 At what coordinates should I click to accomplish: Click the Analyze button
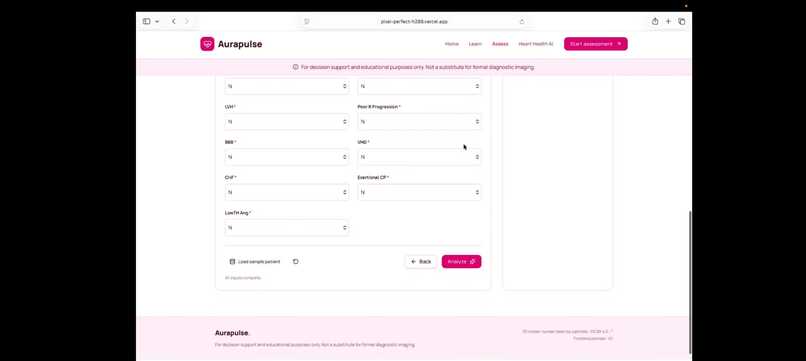tap(462, 262)
